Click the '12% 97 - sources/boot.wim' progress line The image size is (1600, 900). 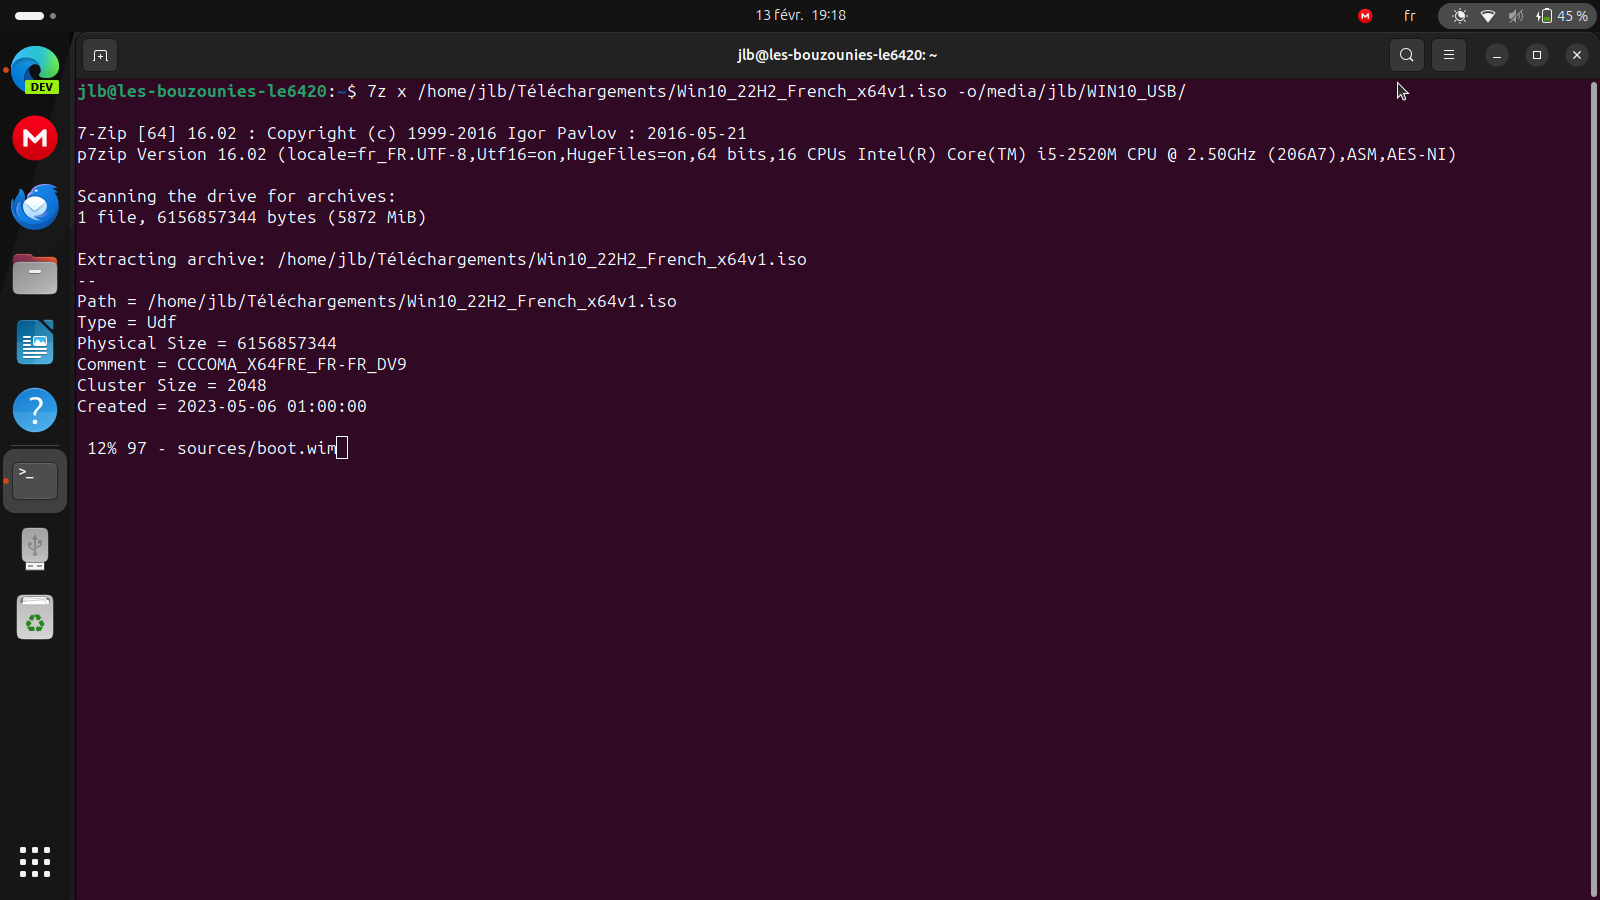pos(212,448)
